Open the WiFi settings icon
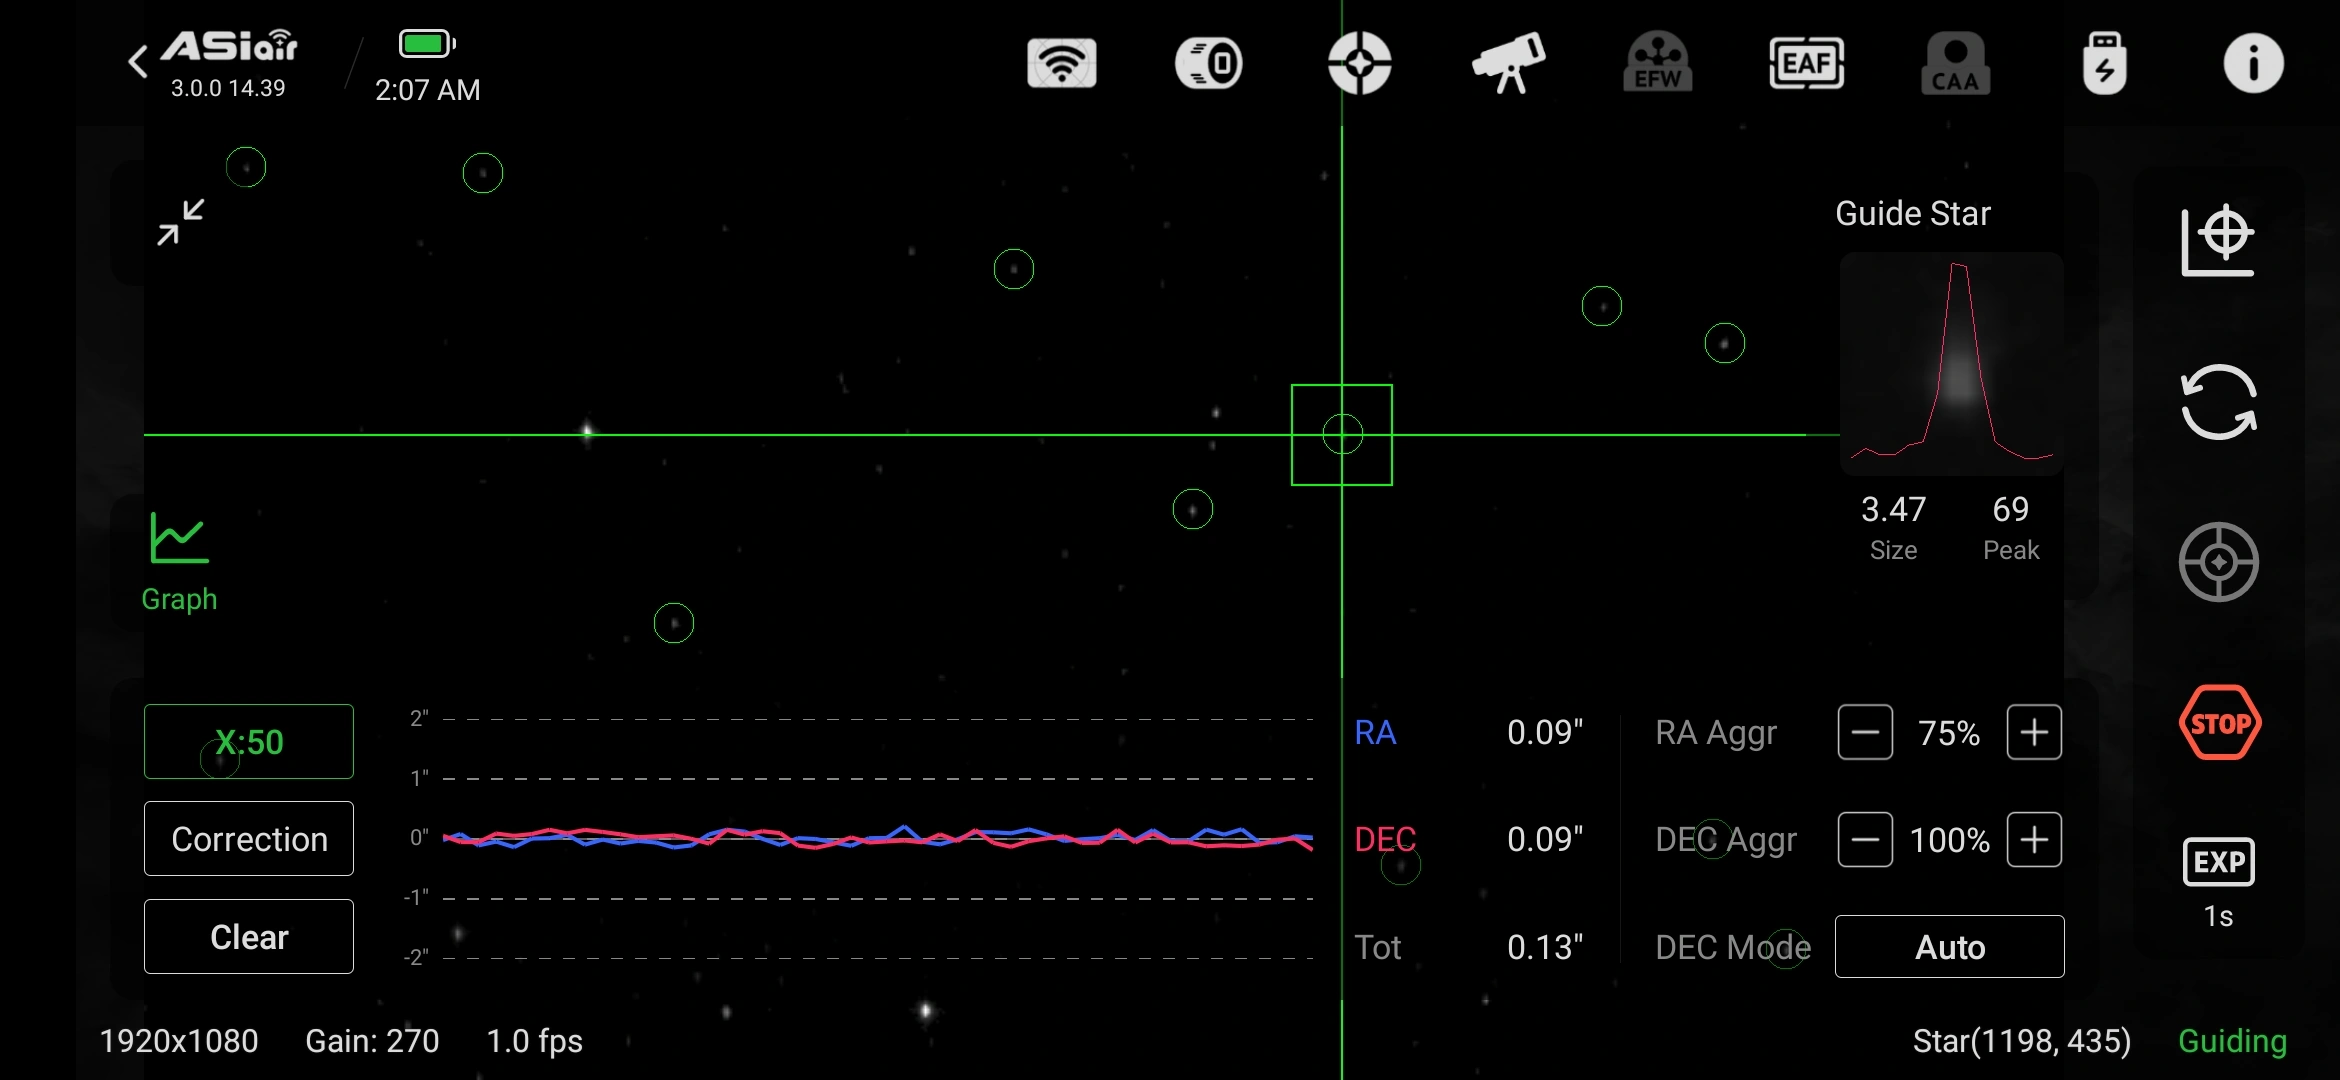Viewport: 2340px width, 1080px height. pos(1062,63)
